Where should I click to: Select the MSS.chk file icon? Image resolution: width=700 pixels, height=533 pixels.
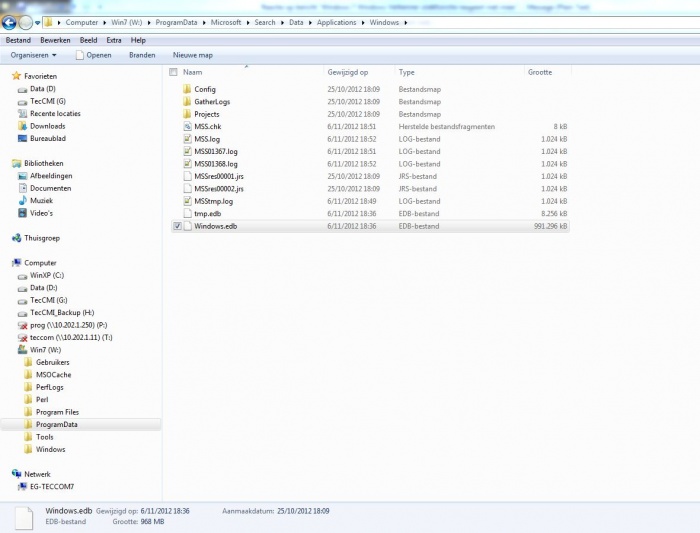coord(188,126)
